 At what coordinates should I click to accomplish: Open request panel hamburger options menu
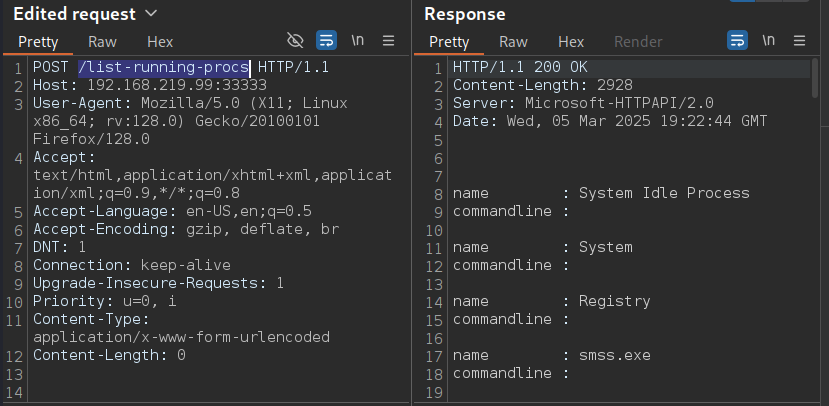[389, 41]
